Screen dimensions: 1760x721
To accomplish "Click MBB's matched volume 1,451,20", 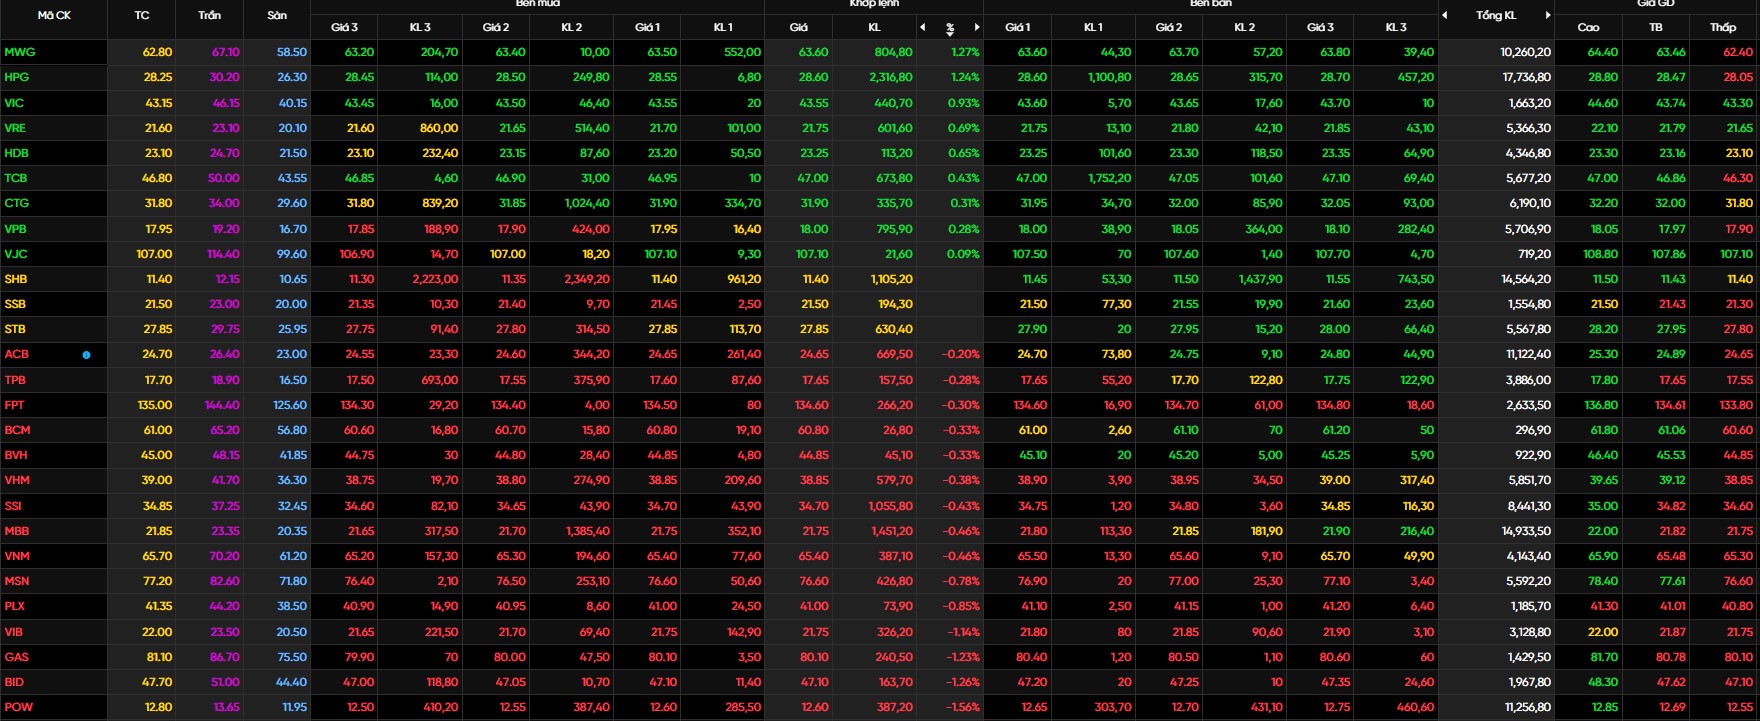I will pyautogui.click(x=891, y=531).
